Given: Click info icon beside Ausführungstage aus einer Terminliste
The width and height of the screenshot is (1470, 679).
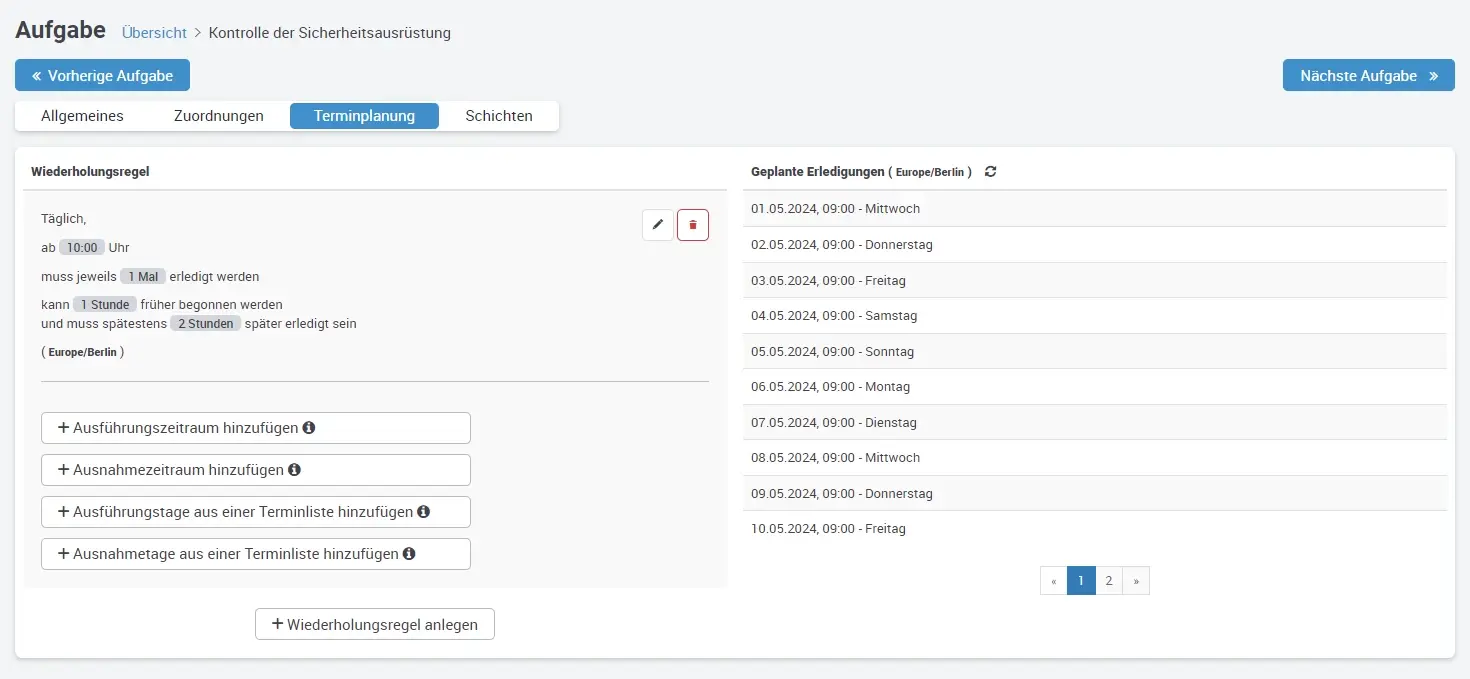Looking at the screenshot, I should (423, 512).
